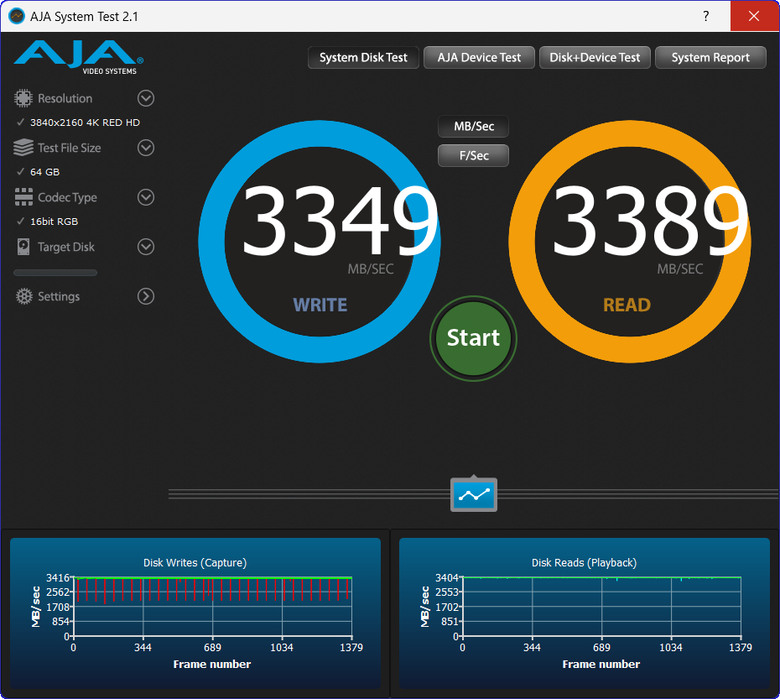780x699 pixels.
Task: Expand the Codec Type dropdown arrow
Action: coord(146,197)
